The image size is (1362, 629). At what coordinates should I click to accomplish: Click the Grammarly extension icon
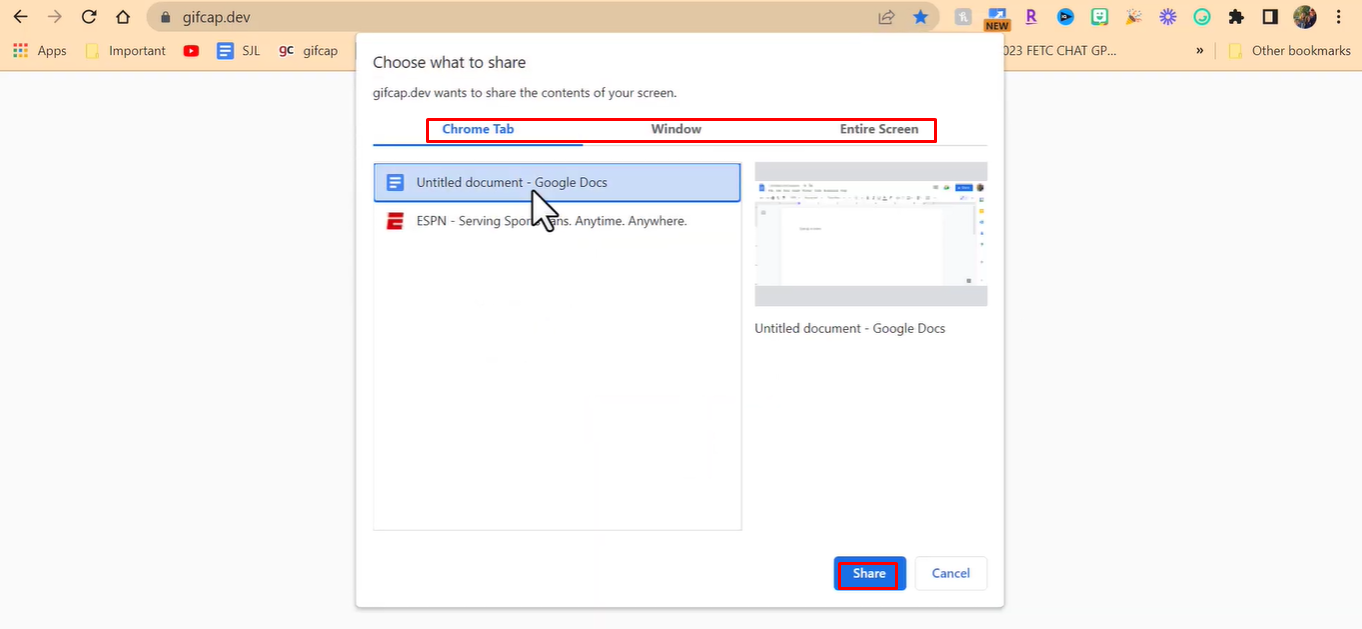click(x=1201, y=17)
